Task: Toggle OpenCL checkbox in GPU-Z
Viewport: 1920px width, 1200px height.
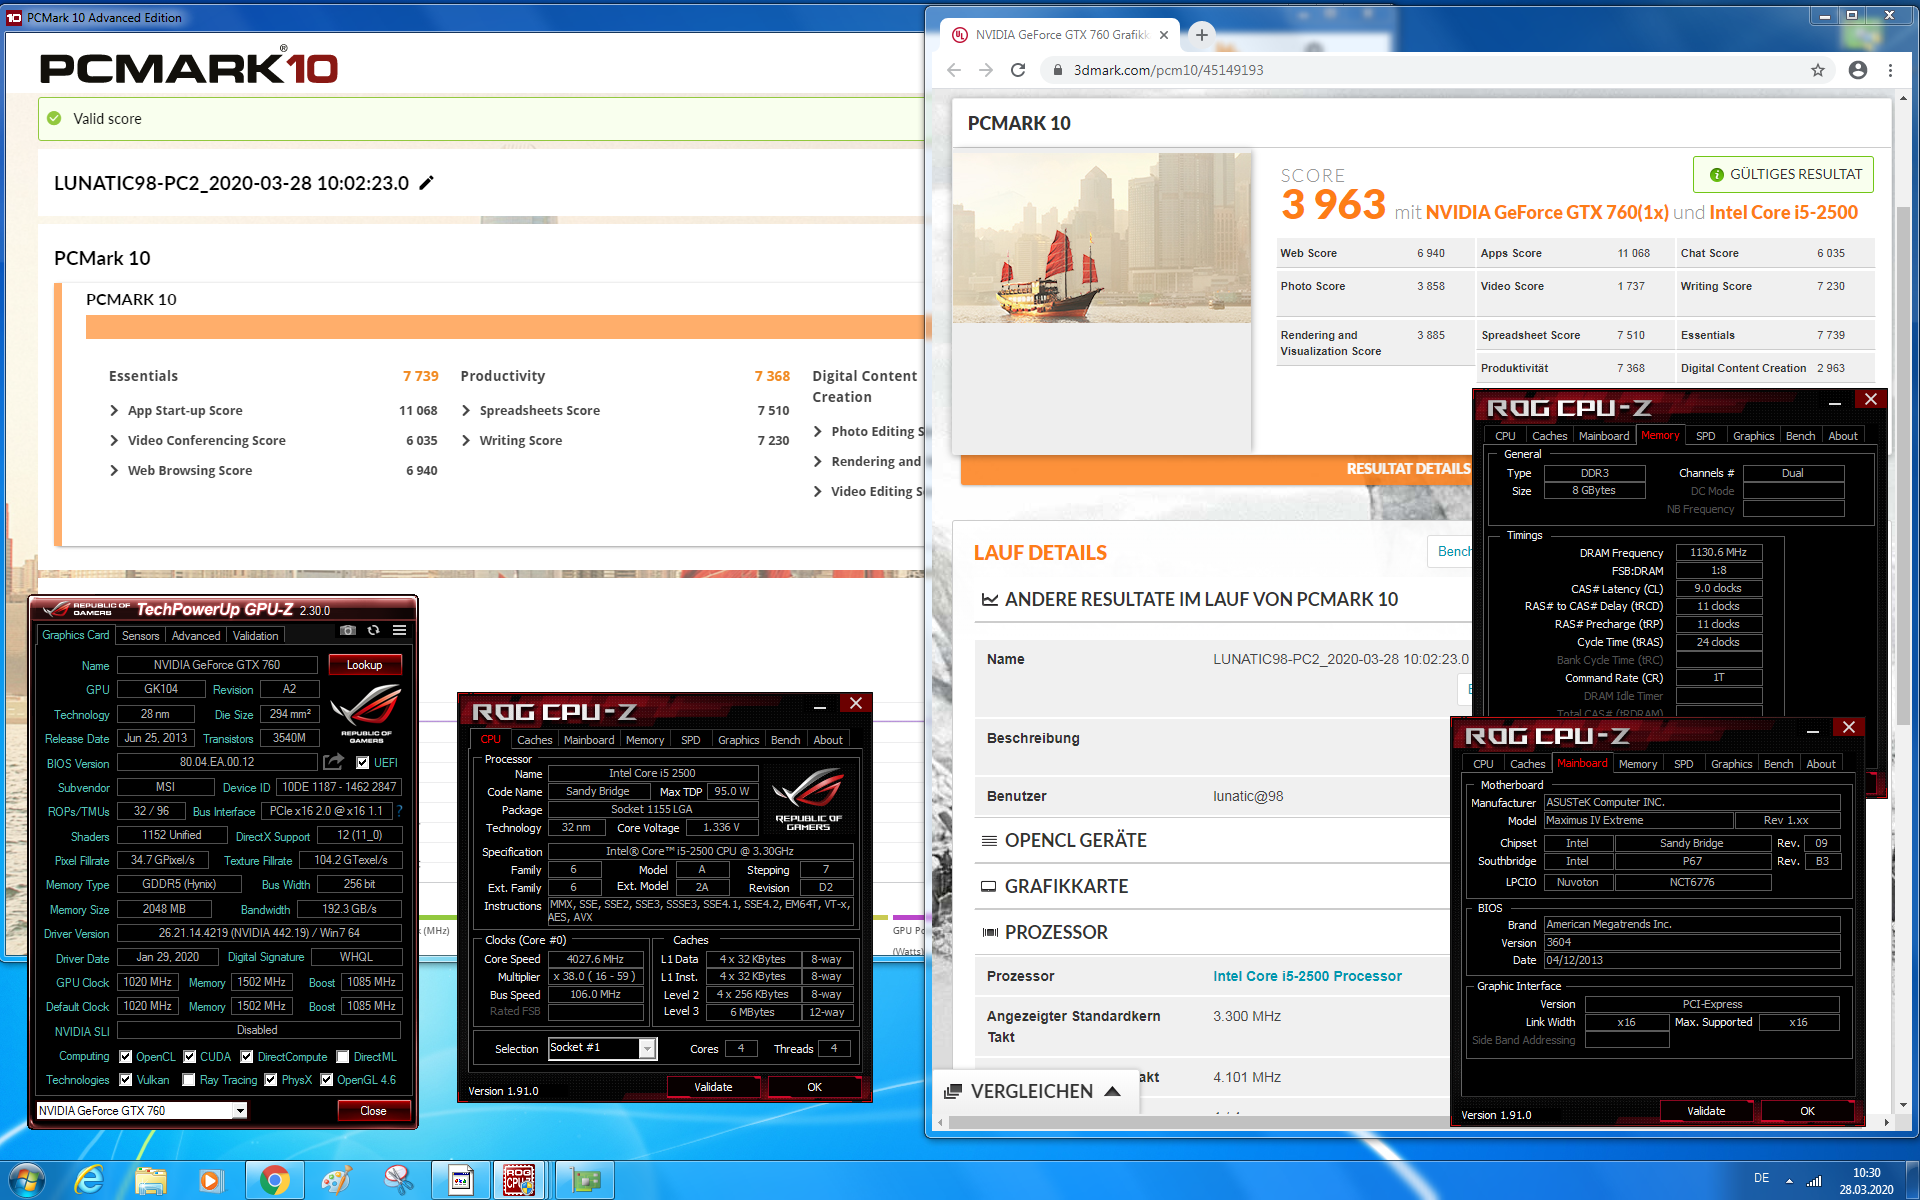Action: coord(126,1057)
